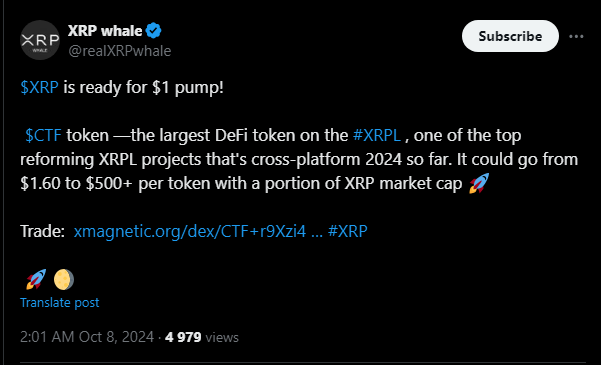
Task: Open the @realXRPwhale handle link
Action: click(120, 51)
